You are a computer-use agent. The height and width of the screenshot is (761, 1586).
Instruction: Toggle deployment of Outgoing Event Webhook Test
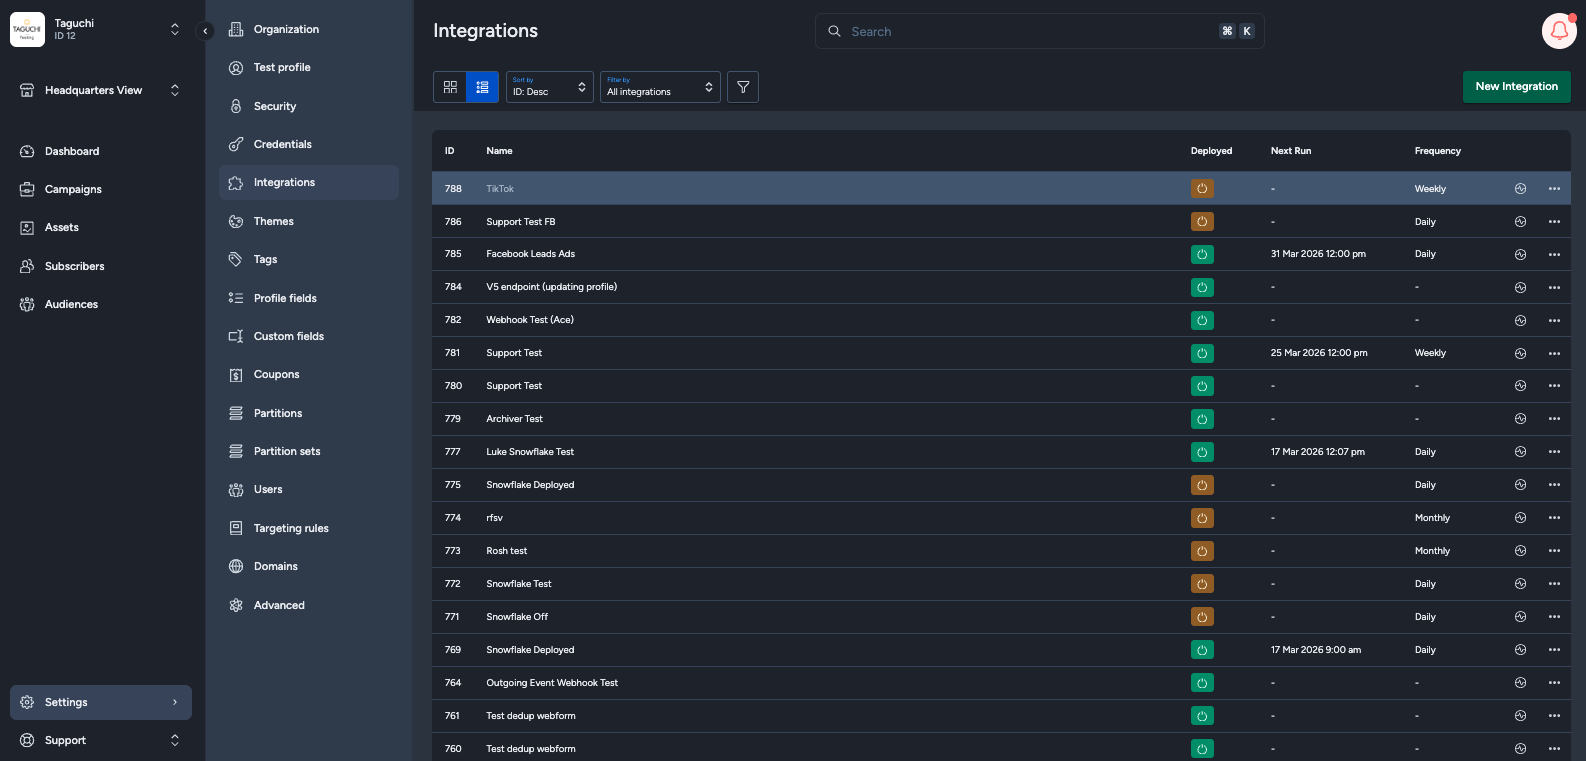1202,683
